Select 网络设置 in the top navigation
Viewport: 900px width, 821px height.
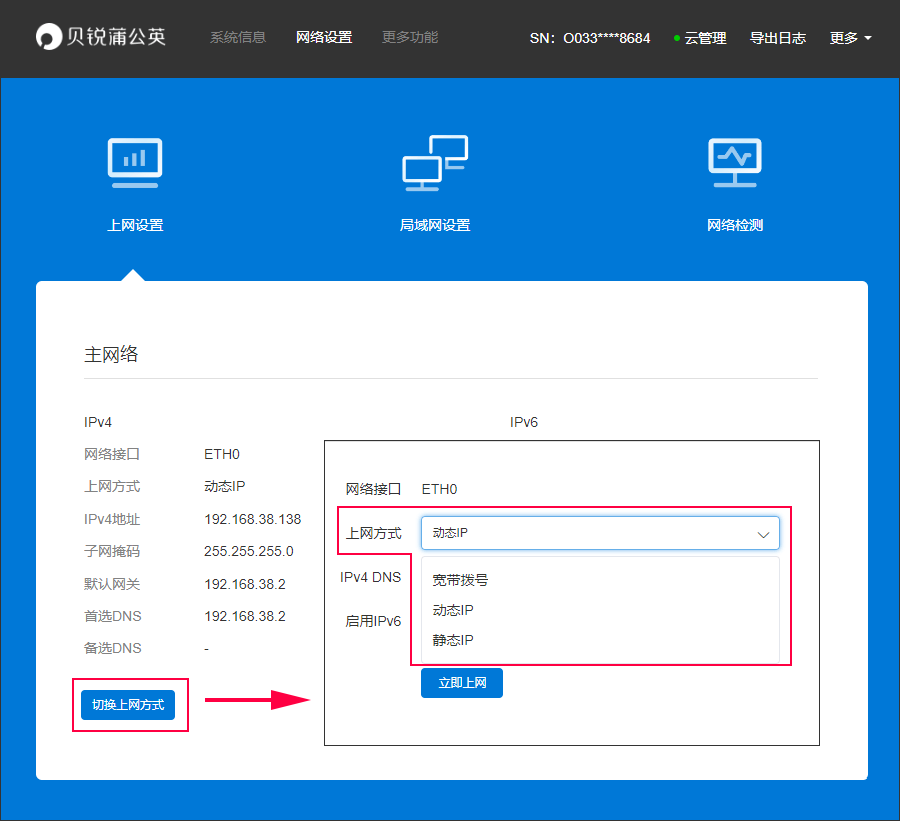[324, 38]
